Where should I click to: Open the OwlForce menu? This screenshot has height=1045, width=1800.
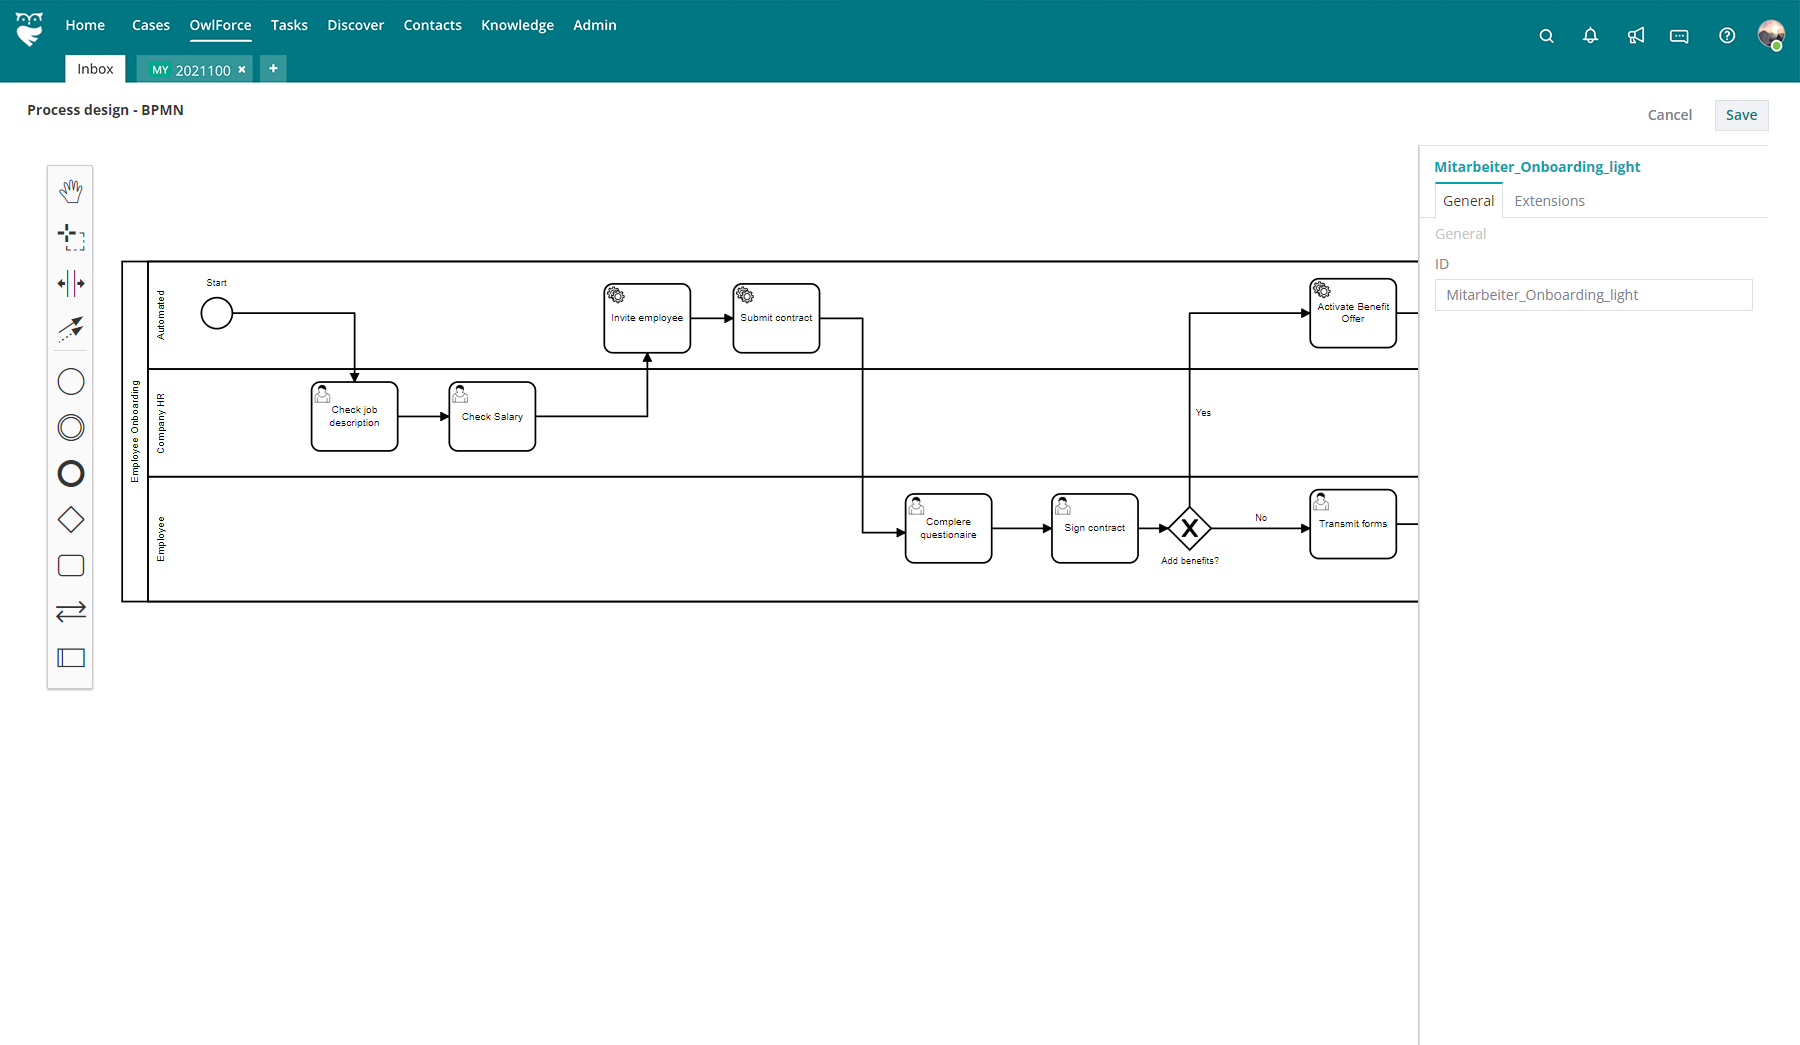220,25
